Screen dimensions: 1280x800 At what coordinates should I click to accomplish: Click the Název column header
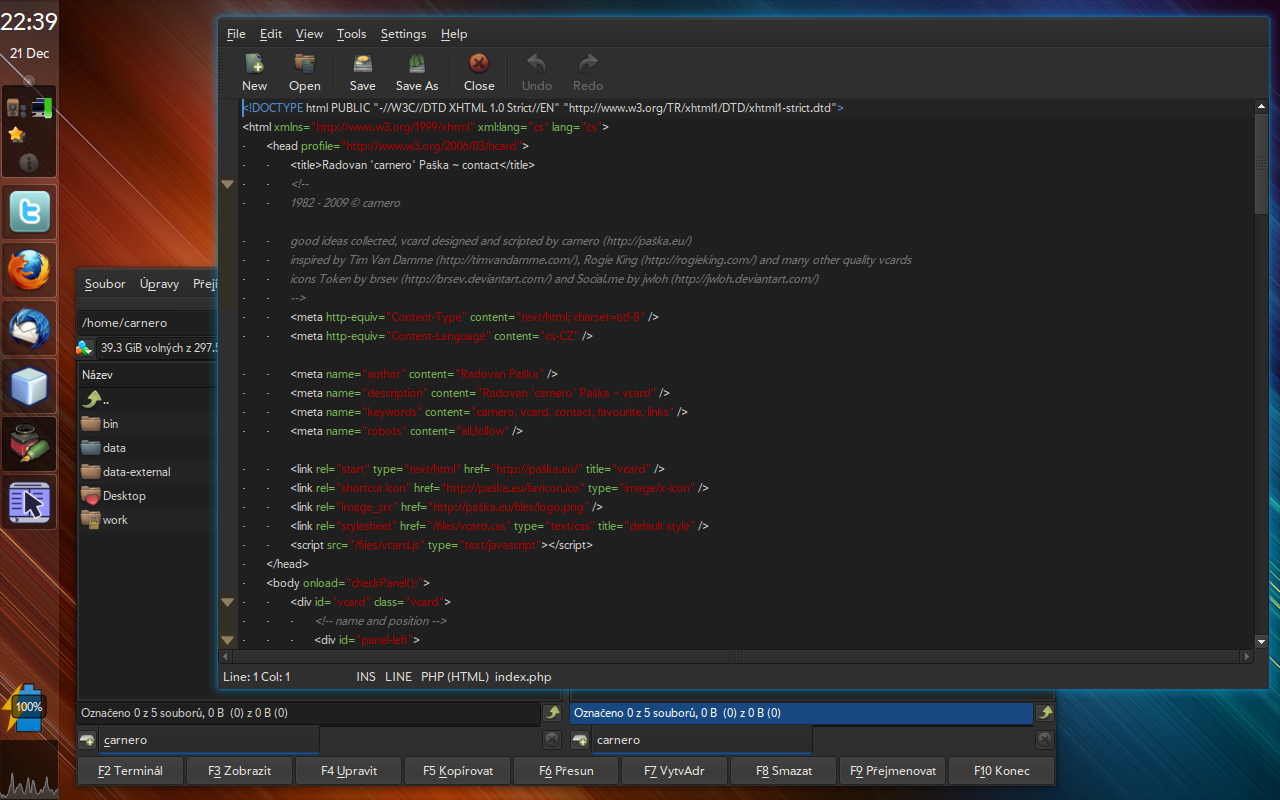[147, 375]
